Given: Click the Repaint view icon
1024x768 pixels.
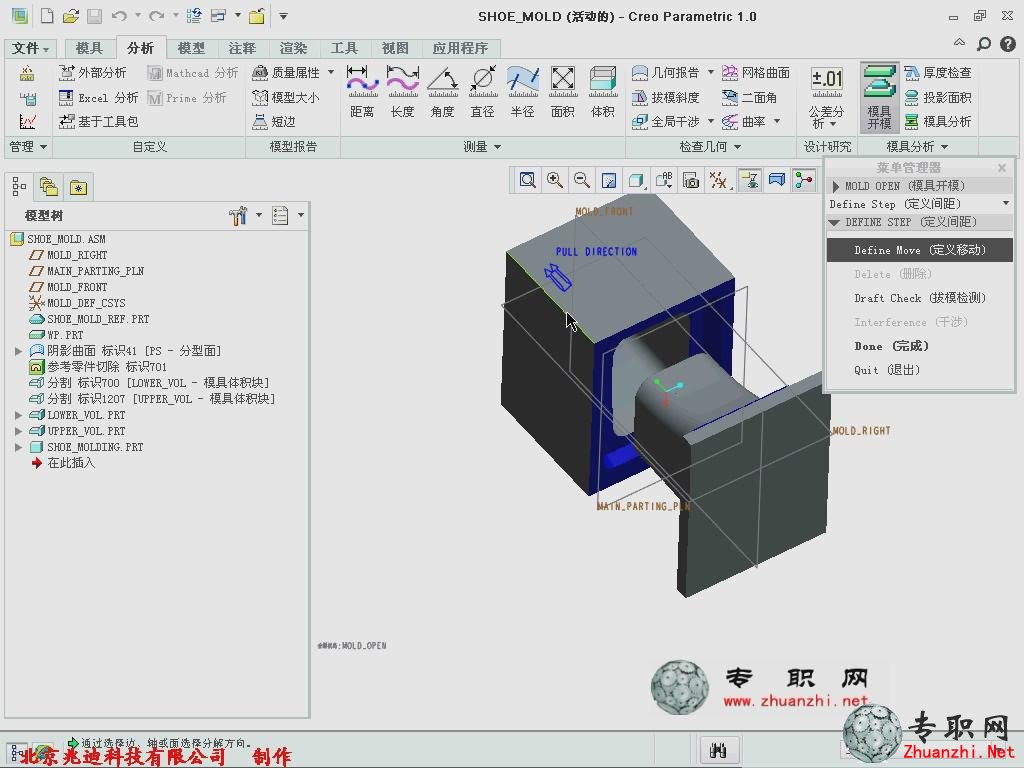Looking at the screenshot, I should [609, 180].
